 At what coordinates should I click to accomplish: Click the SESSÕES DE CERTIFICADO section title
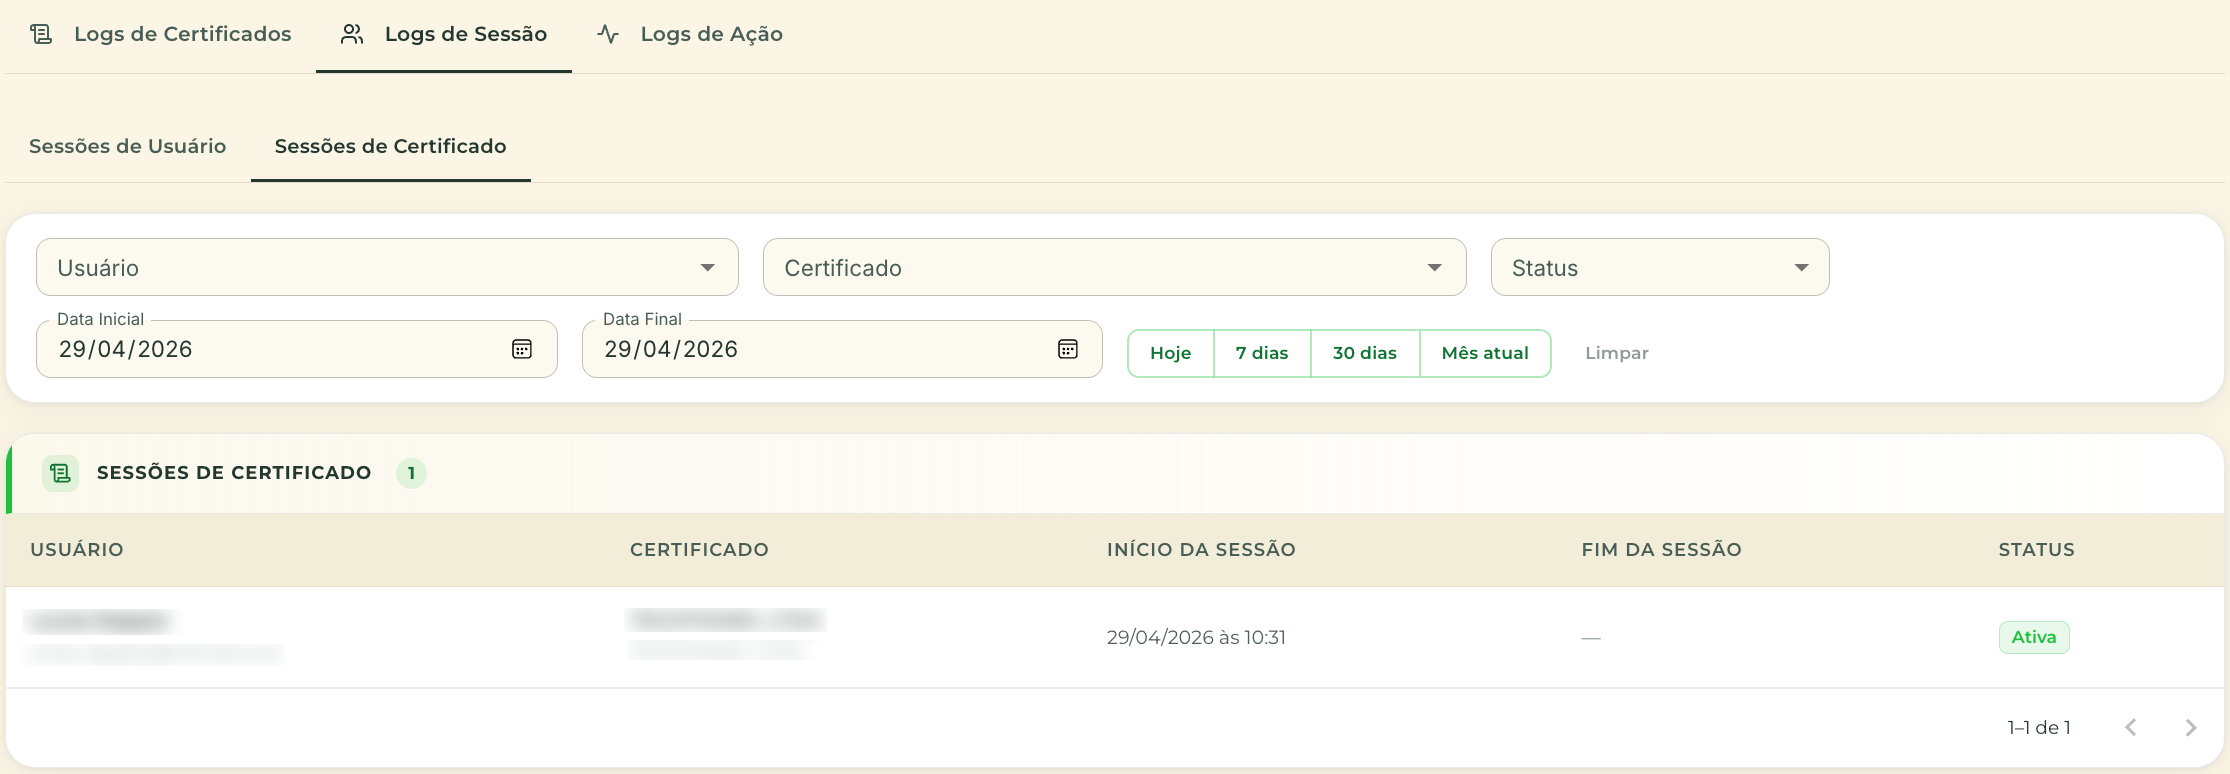(x=234, y=473)
